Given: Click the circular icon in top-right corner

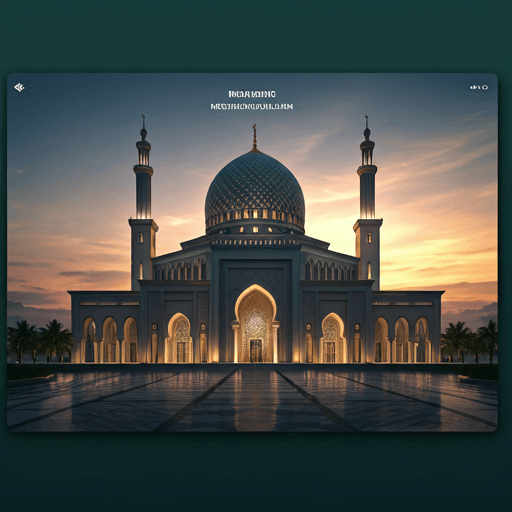Looking at the screenshot, I should tap(485, 88).
